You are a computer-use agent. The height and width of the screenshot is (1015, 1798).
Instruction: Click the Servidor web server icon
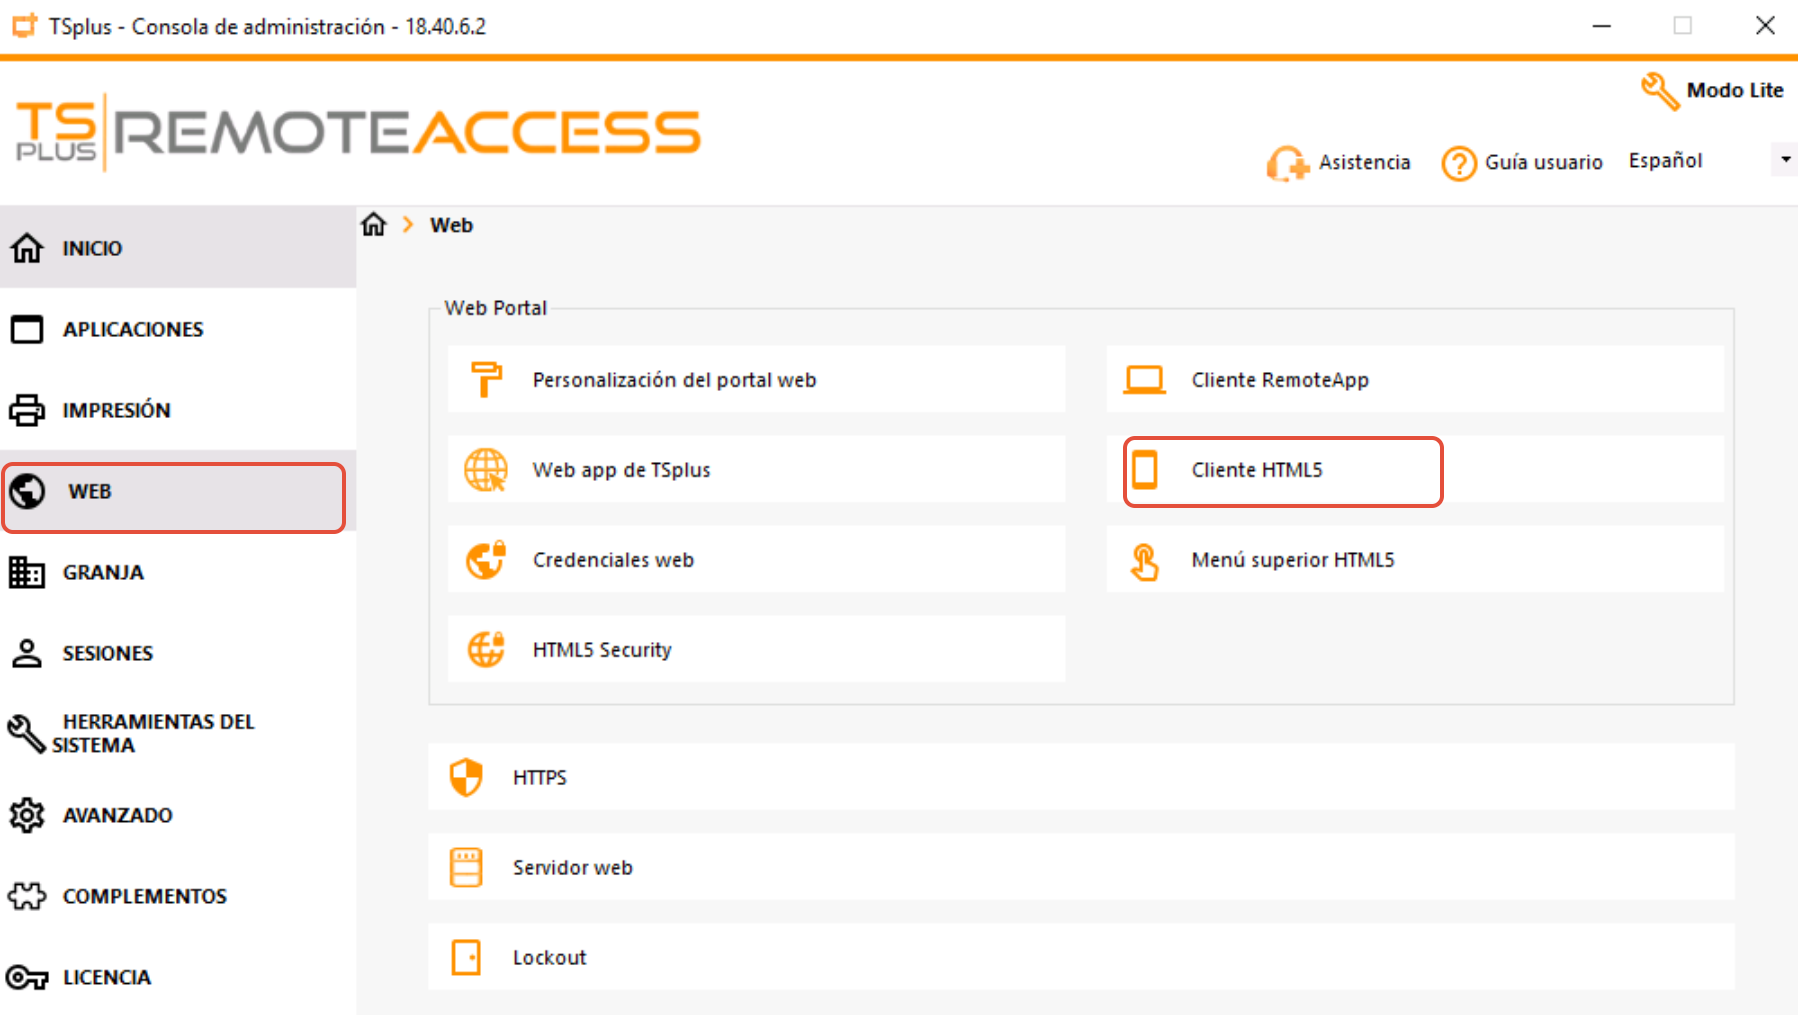tap(466, 867)
